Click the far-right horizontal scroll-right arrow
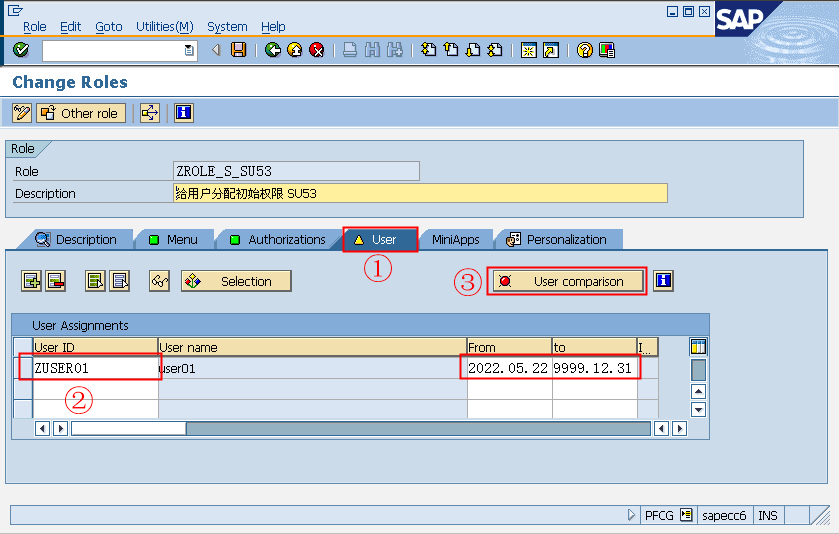The image size is (839, 534). coord(680,429)
